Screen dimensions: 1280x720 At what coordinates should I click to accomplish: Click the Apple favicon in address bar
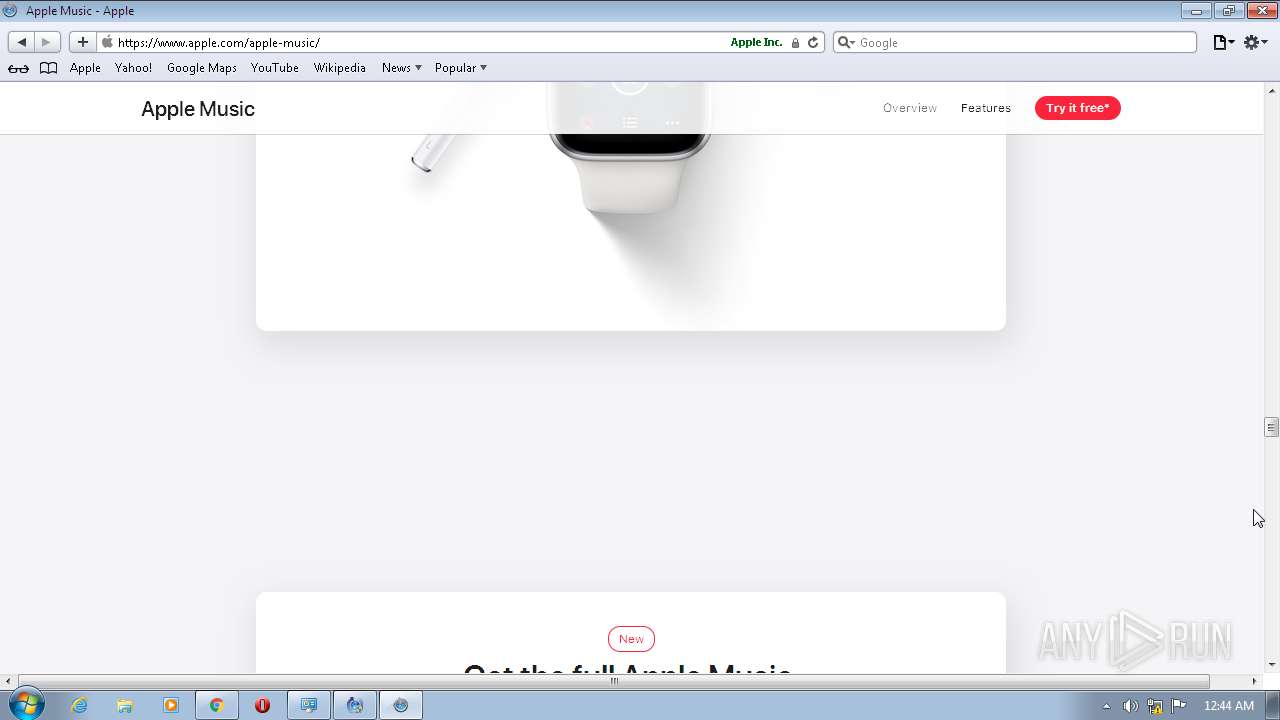(x=107, y=42)
